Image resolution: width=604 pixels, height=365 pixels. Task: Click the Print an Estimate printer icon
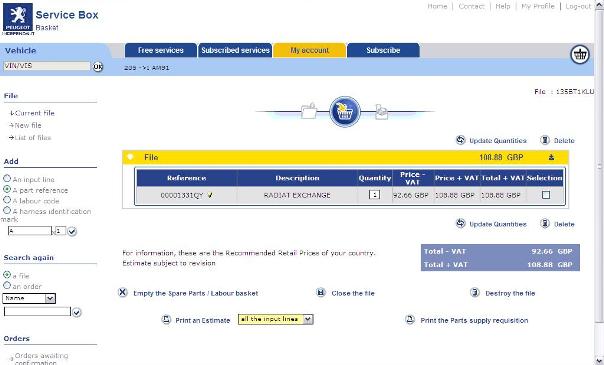click(x=166, y=320)
